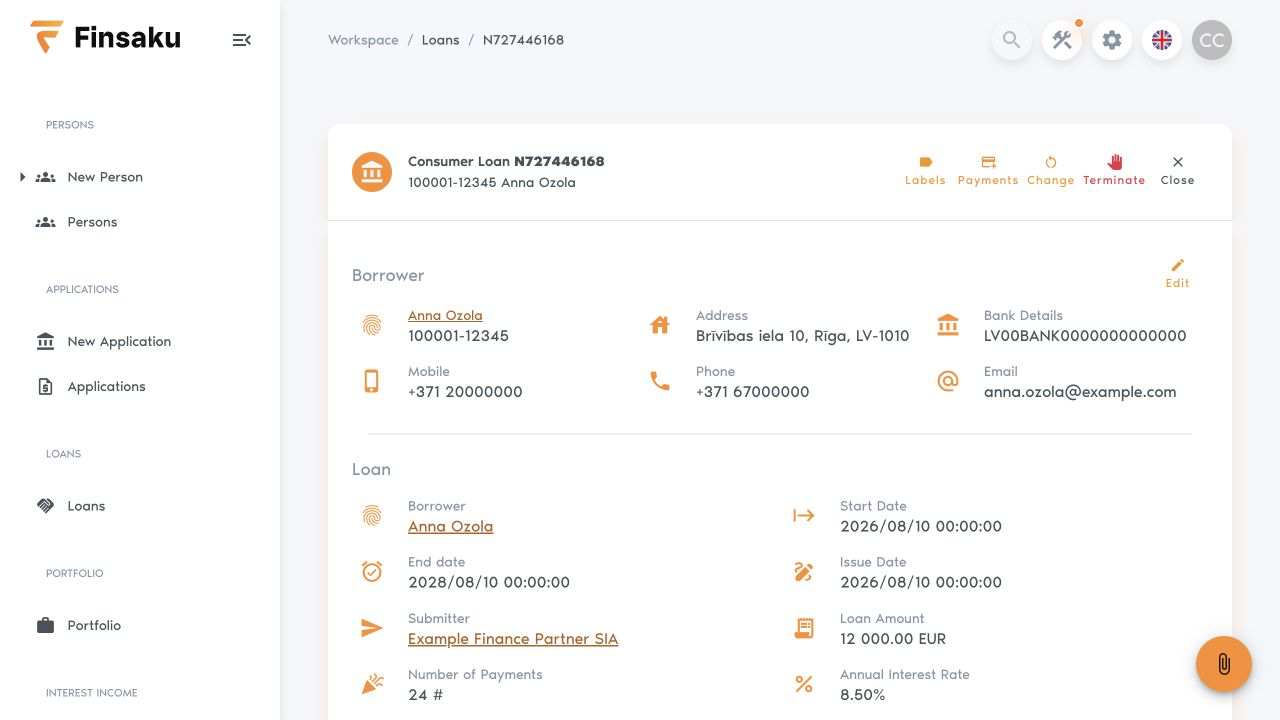Open Persons in sidebar
This screenshot has width=1280, height=720.
[x=92, y=222]
